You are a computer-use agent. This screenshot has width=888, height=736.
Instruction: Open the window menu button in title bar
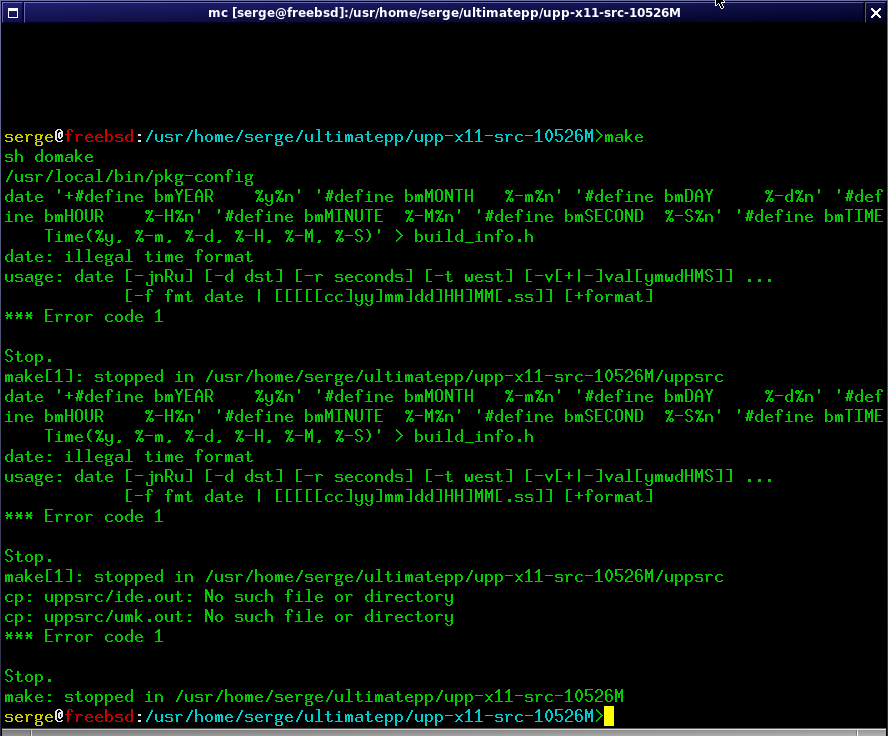[x=11, y=11]
